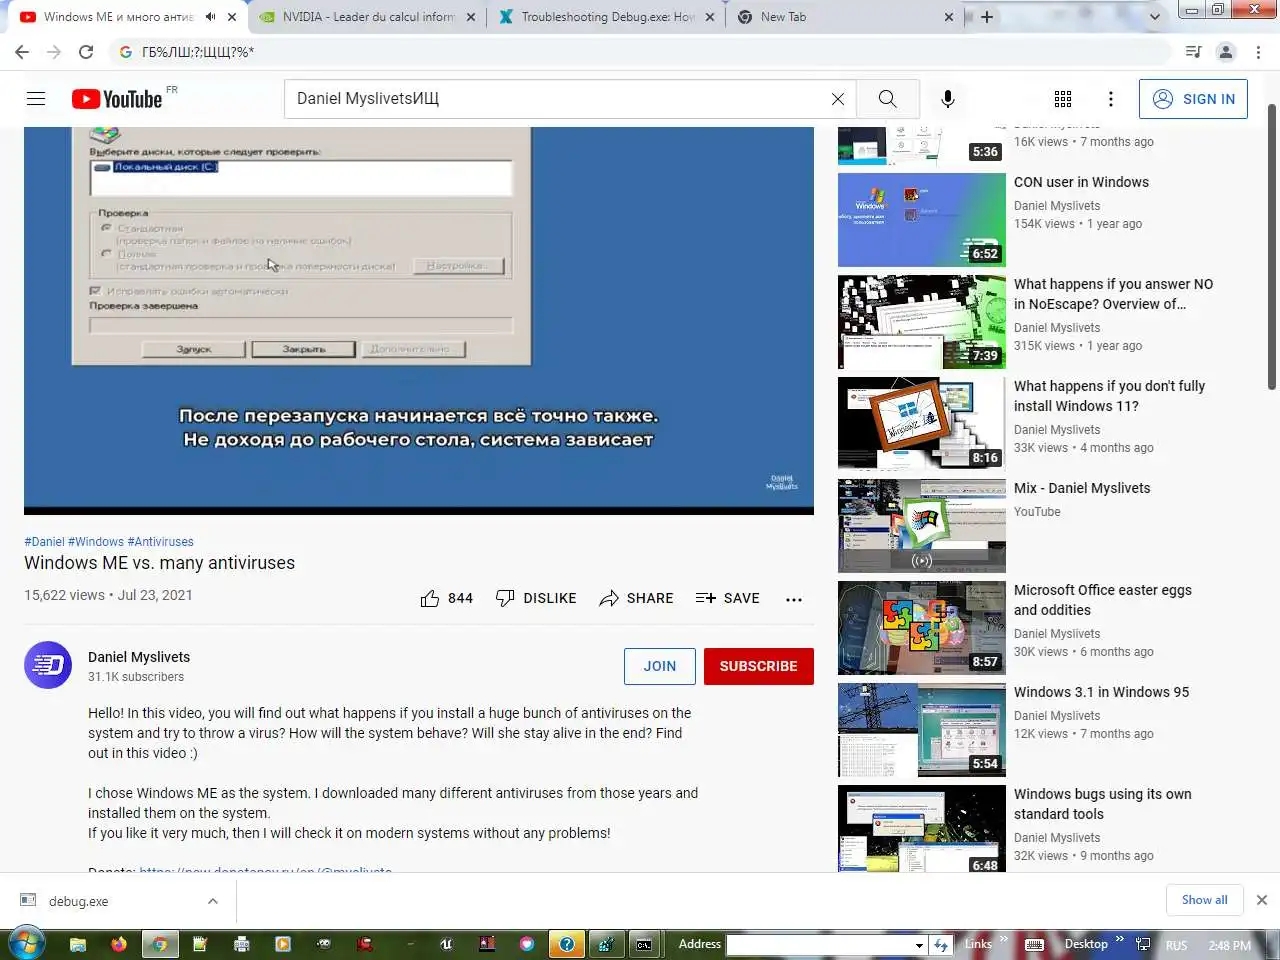Screen dimensions: 1280x960
Task: Subscribe to Daniel Myslivets
Action: click(758, 666)
